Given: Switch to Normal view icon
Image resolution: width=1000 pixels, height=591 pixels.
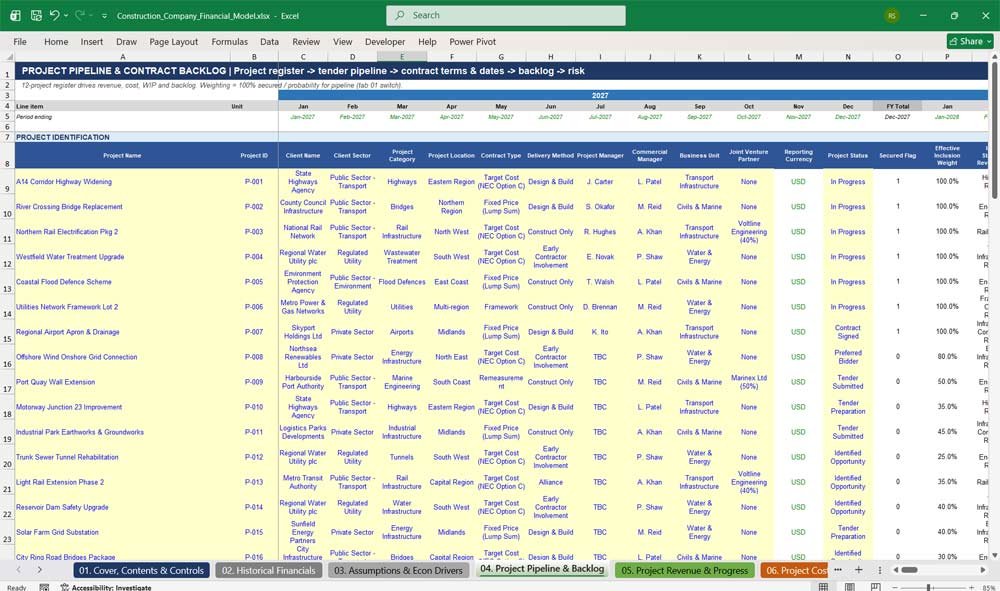Looking at the screenshot, I should pyautogui.click(x=823, y=587).
